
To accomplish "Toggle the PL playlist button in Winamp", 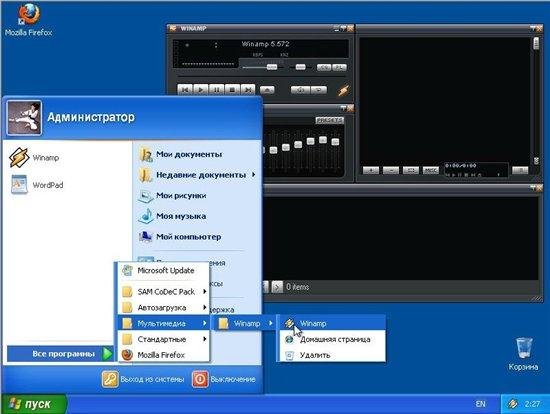I will point(339,67).
